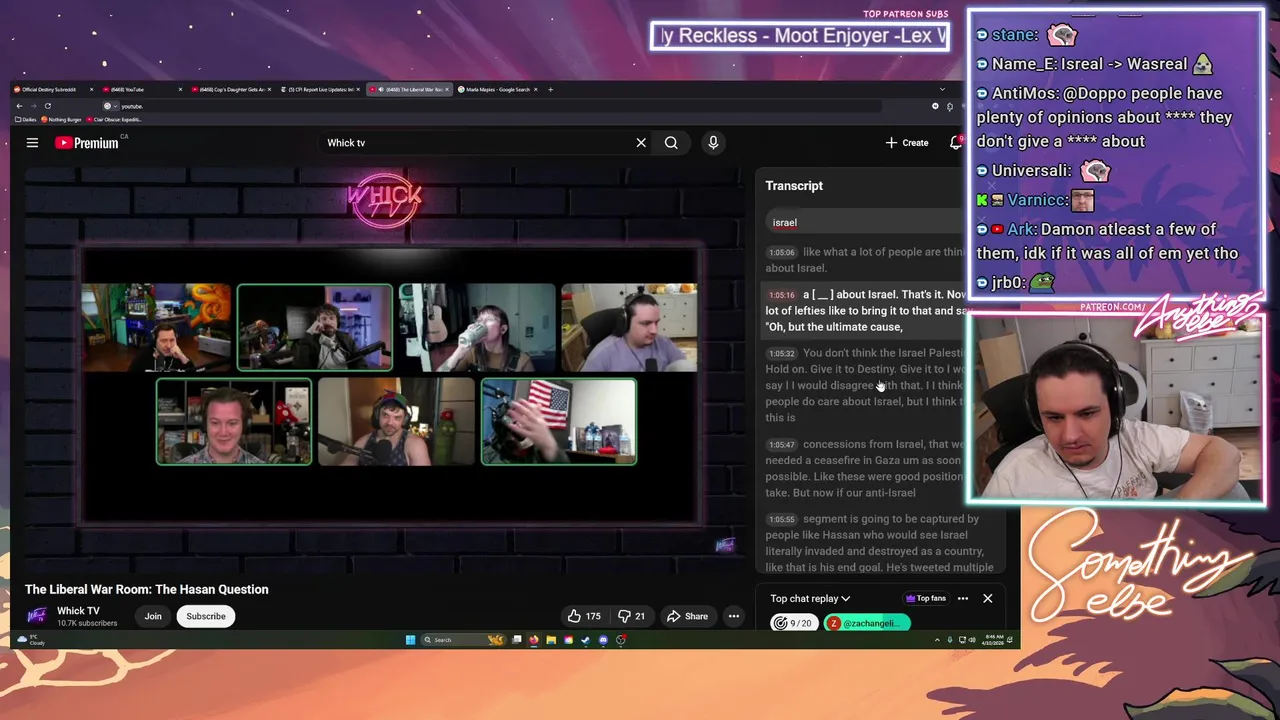Viewport: 1280px width, 720px height.
Task: Join the Whick TV membership
Action: pyautogui.click(x=153, y=616)
